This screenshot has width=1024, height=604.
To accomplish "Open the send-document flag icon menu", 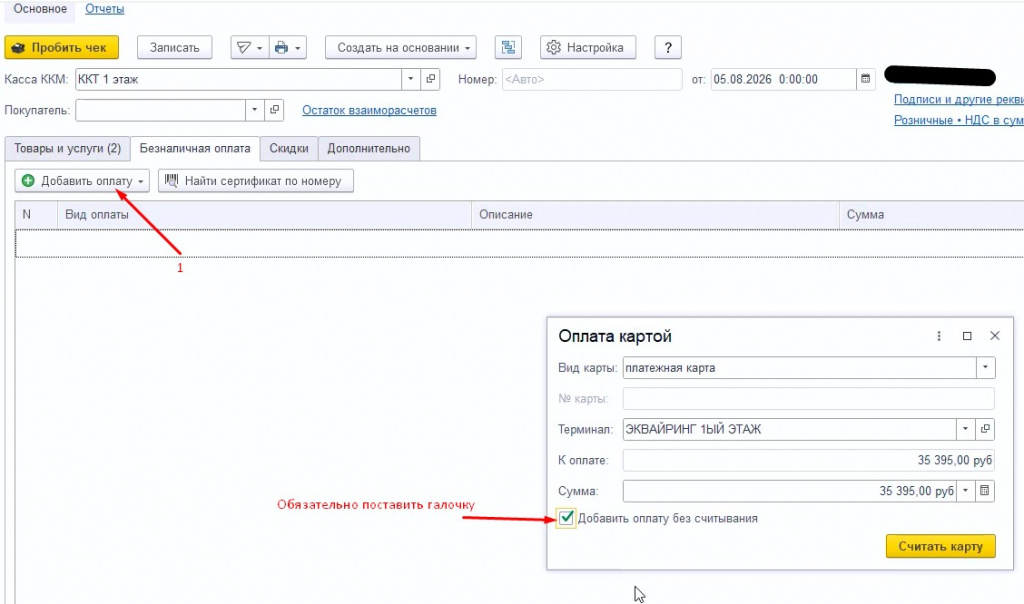I will pos(249,48).
